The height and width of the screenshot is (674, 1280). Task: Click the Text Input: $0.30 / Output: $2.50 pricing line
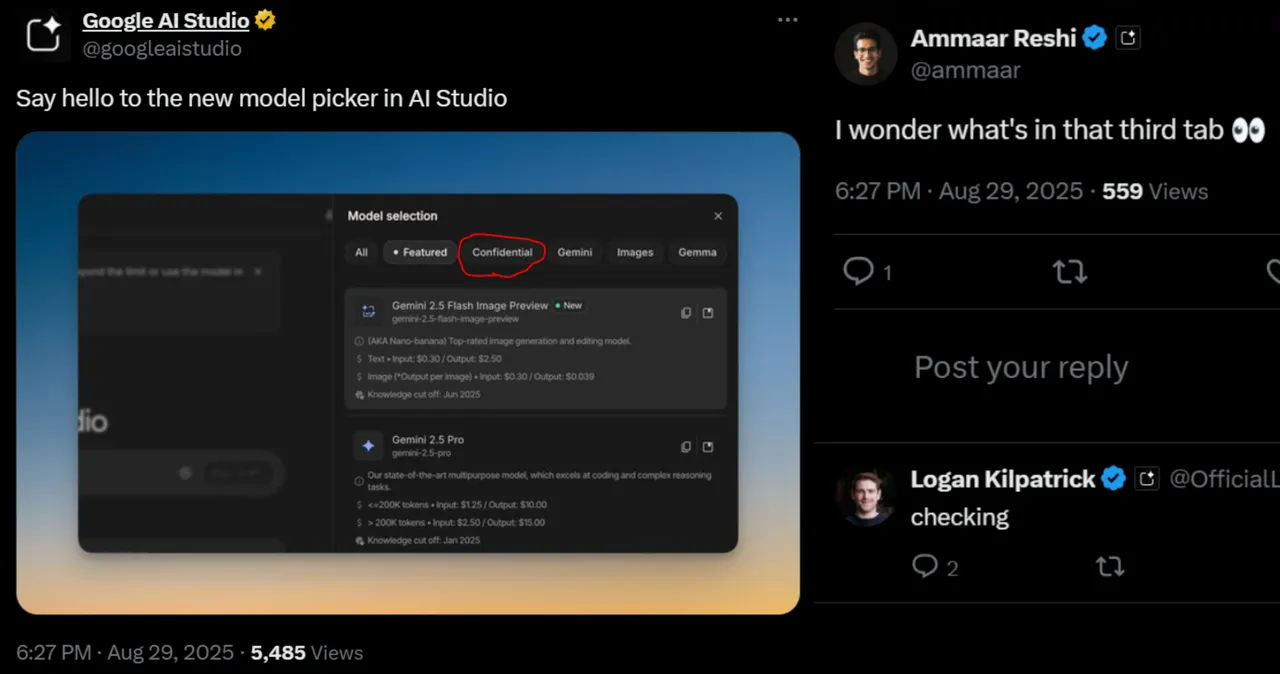[x=428, y=359]
